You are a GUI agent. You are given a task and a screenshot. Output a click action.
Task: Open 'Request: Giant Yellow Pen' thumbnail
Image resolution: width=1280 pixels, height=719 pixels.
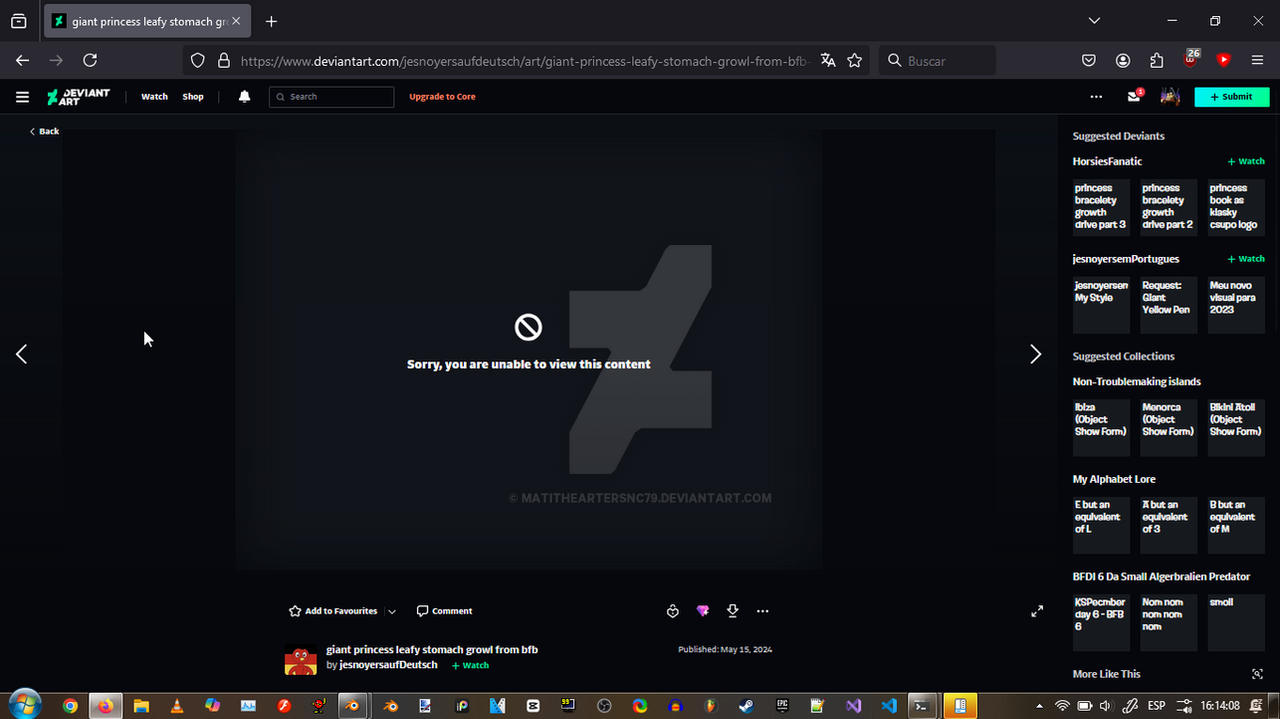click(1168, 305)
